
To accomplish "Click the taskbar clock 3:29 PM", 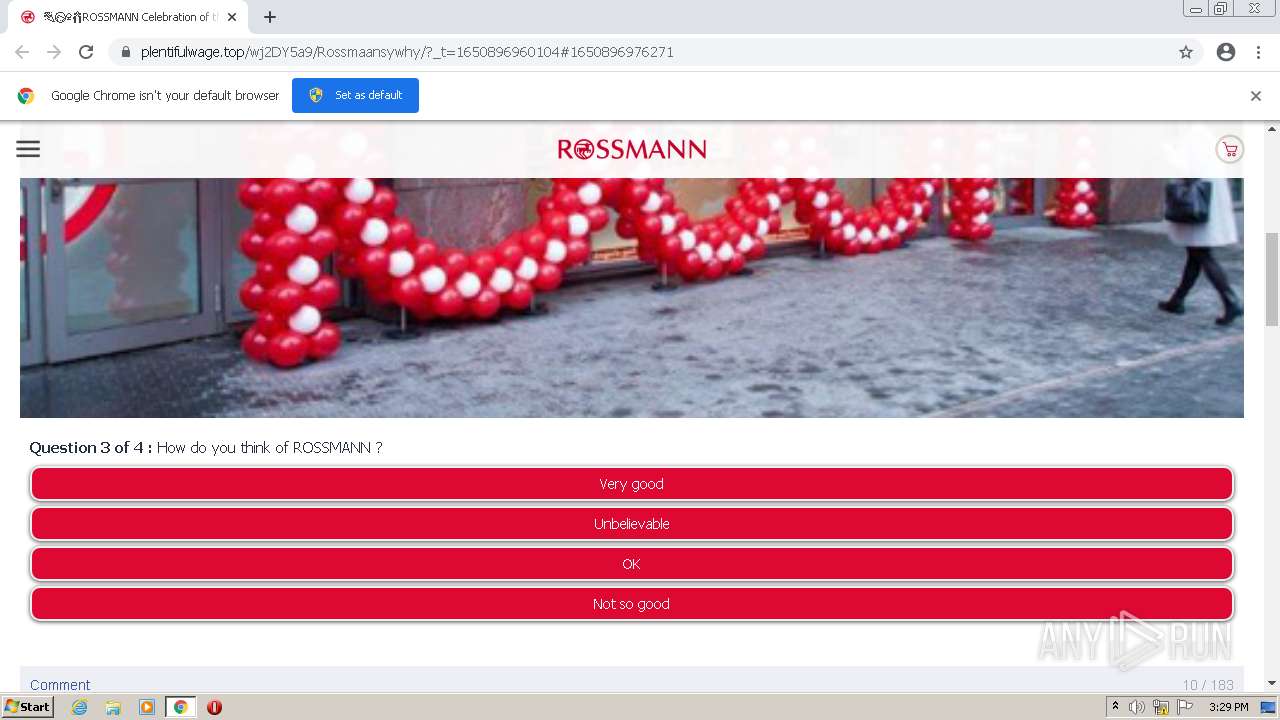I will point(1228,707).
